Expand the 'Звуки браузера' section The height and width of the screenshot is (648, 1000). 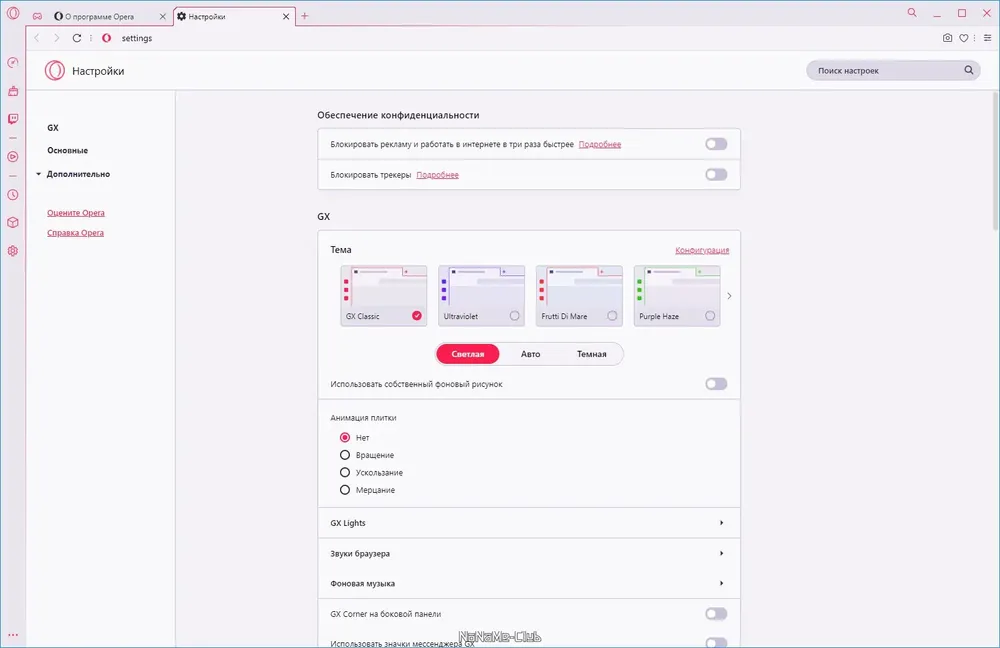coord(529,554)
